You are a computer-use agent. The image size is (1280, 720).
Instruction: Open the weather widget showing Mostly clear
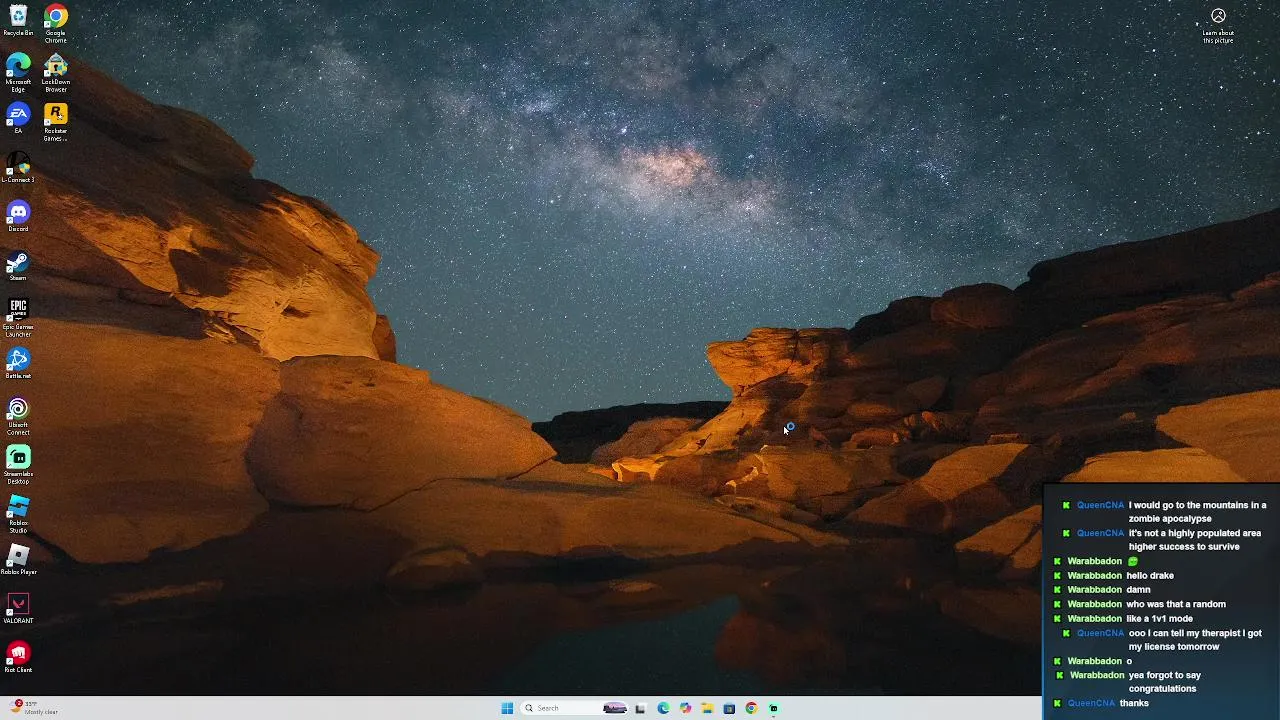pyautogui.click(x=34, y=708)
